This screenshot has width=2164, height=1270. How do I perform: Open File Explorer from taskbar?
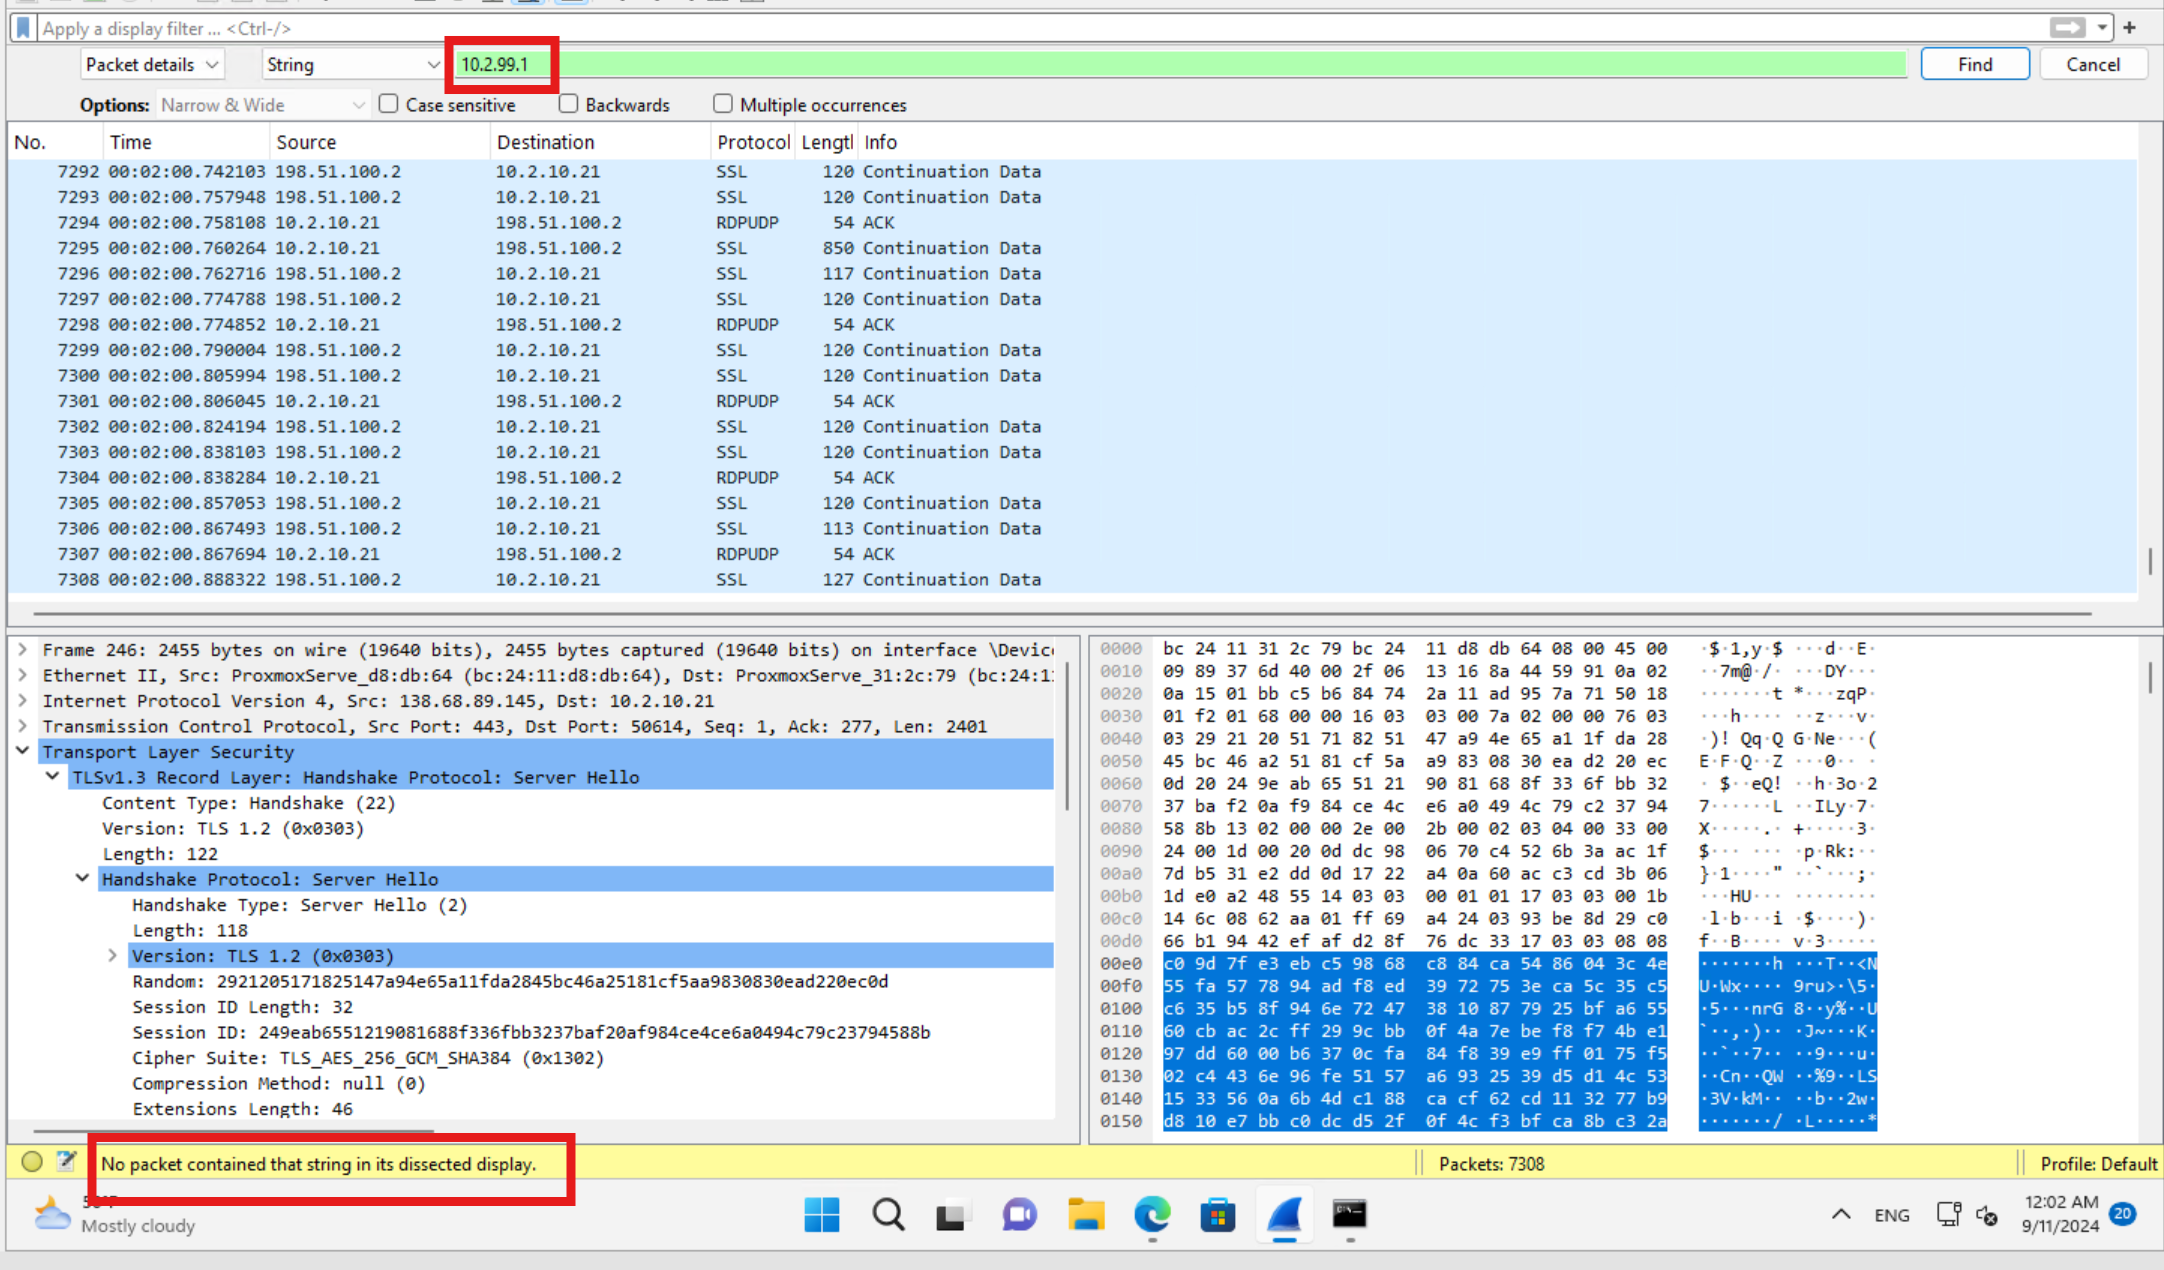[x=1086, y=1215]
